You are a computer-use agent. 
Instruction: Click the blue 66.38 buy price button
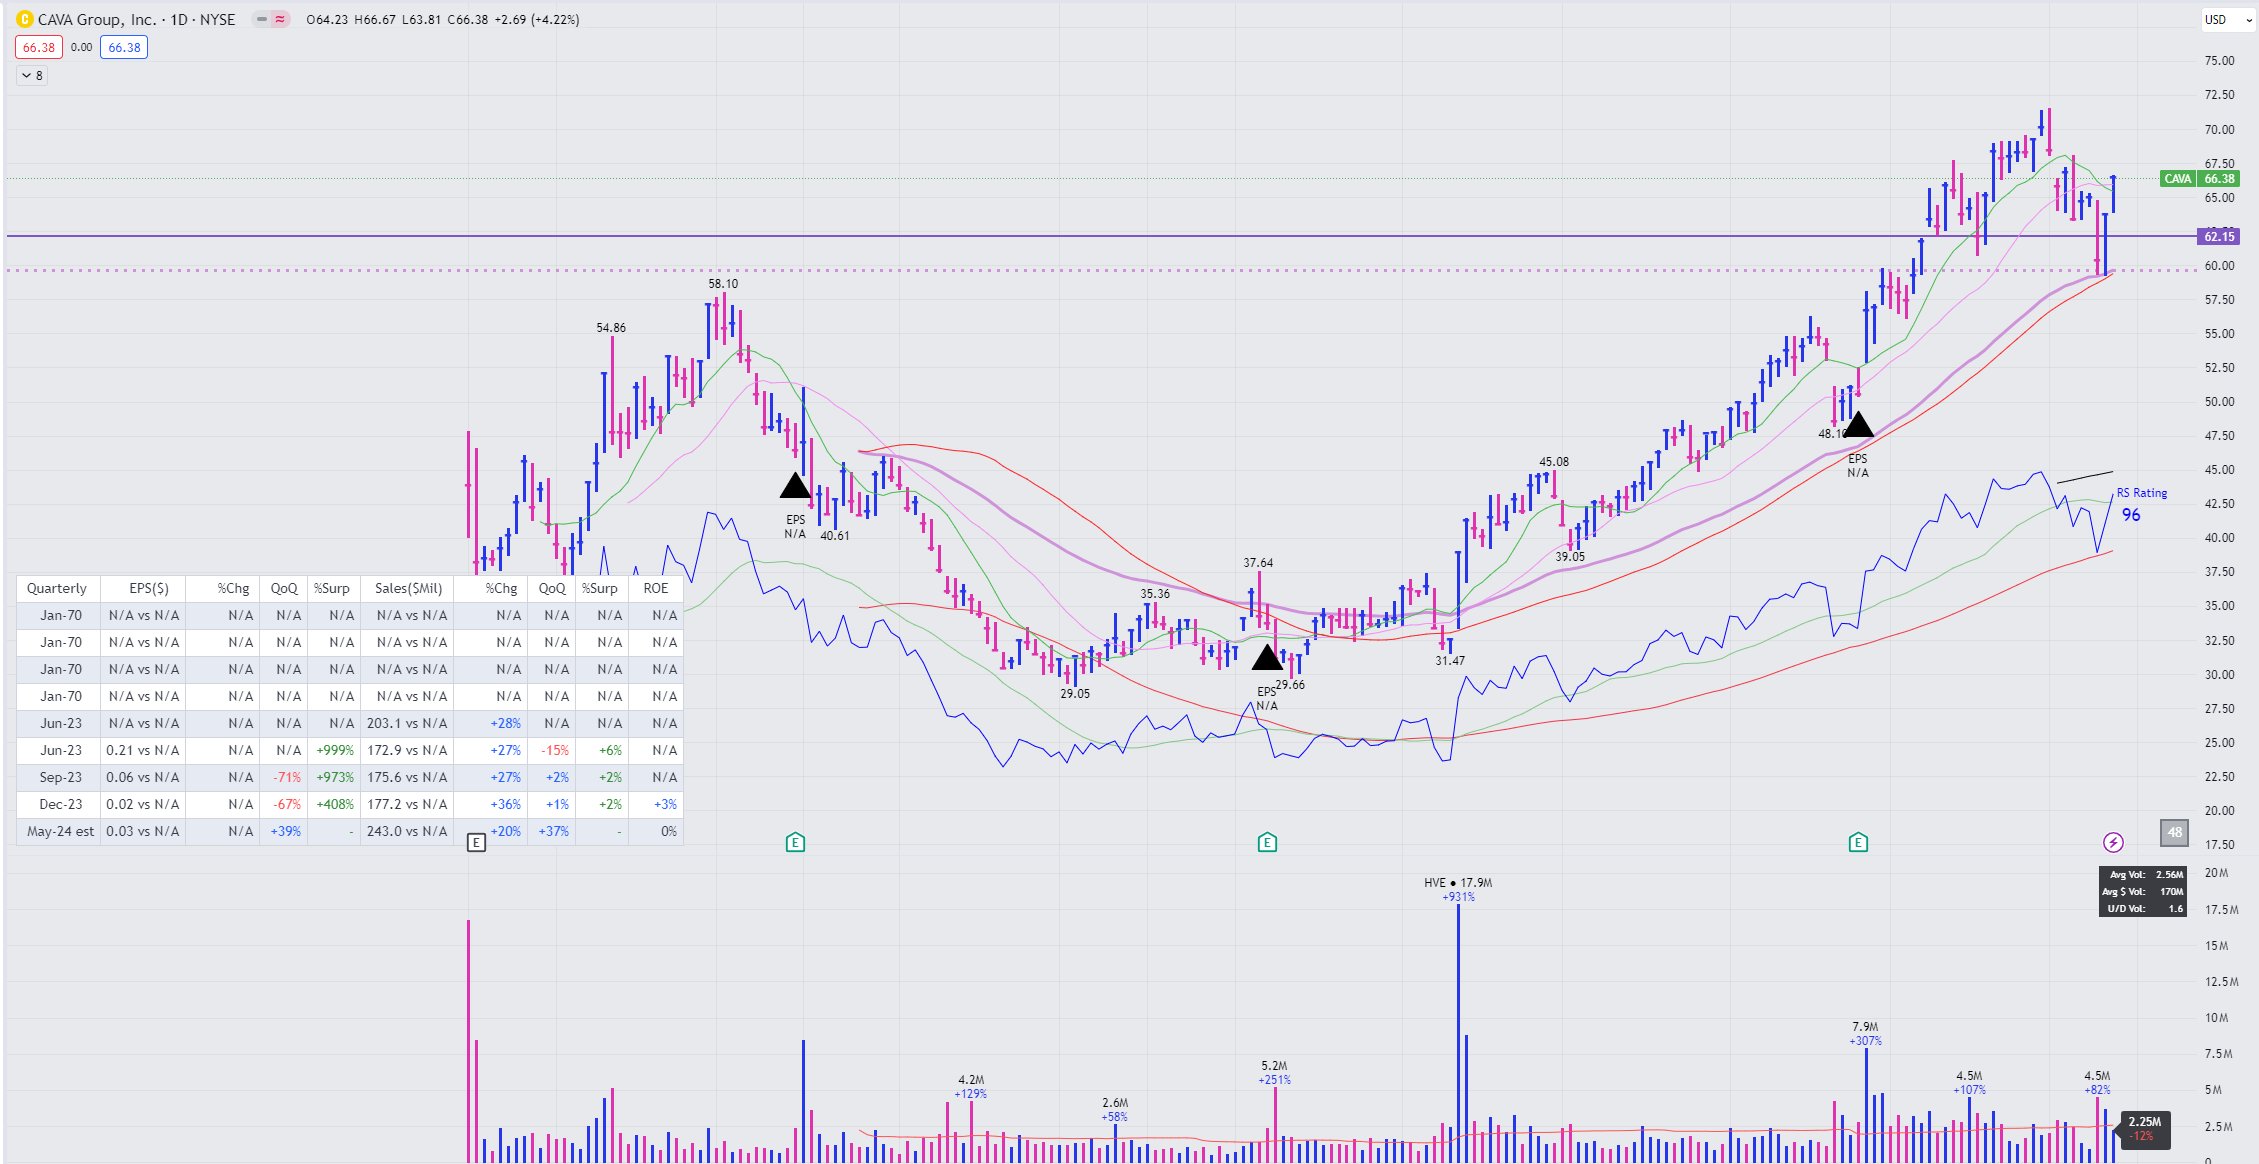(x=124, y=47)
